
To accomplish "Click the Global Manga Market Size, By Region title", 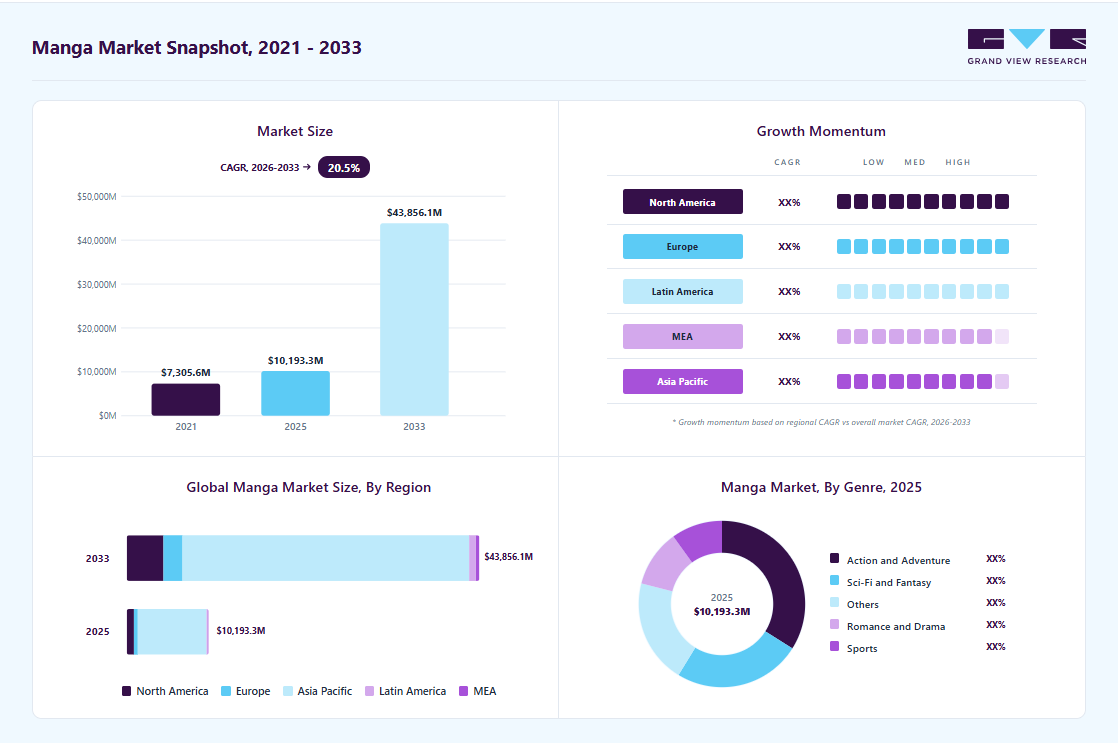I will coord(309,487).
